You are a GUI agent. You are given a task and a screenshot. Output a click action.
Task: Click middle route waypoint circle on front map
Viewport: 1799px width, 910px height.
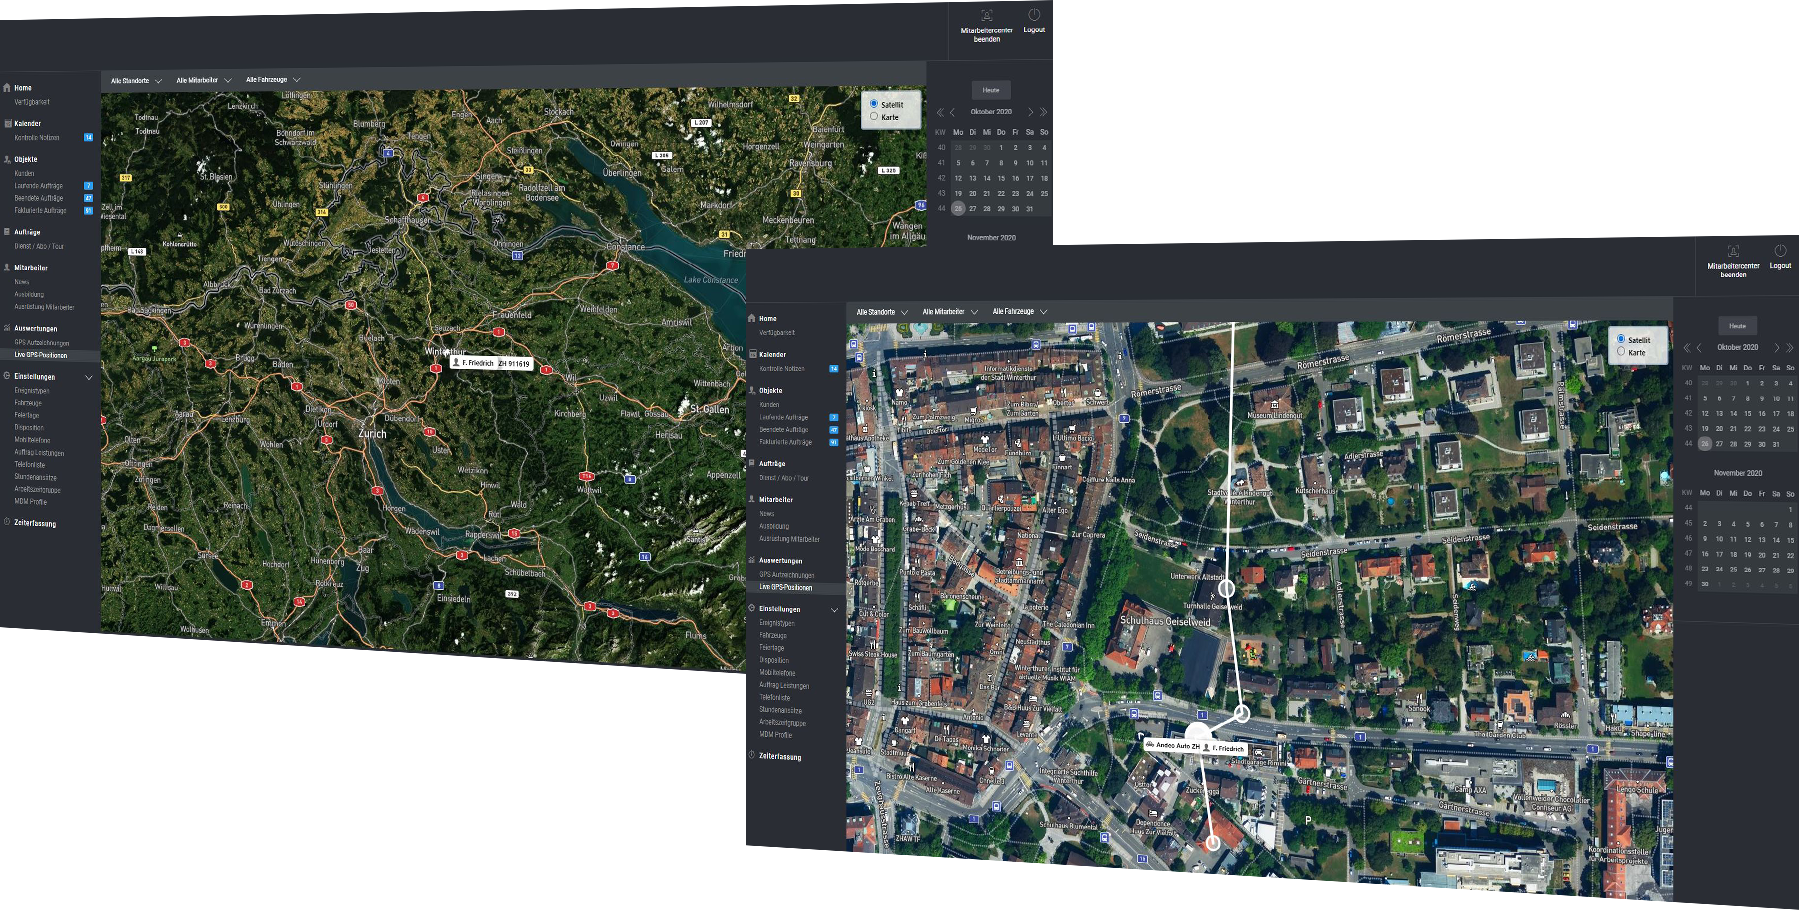[x=1241, y=713]
